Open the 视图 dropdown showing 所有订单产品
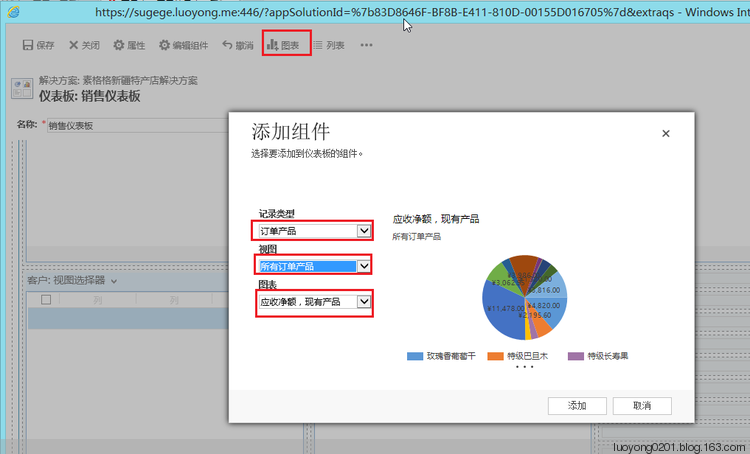 (x=315, y=266)
